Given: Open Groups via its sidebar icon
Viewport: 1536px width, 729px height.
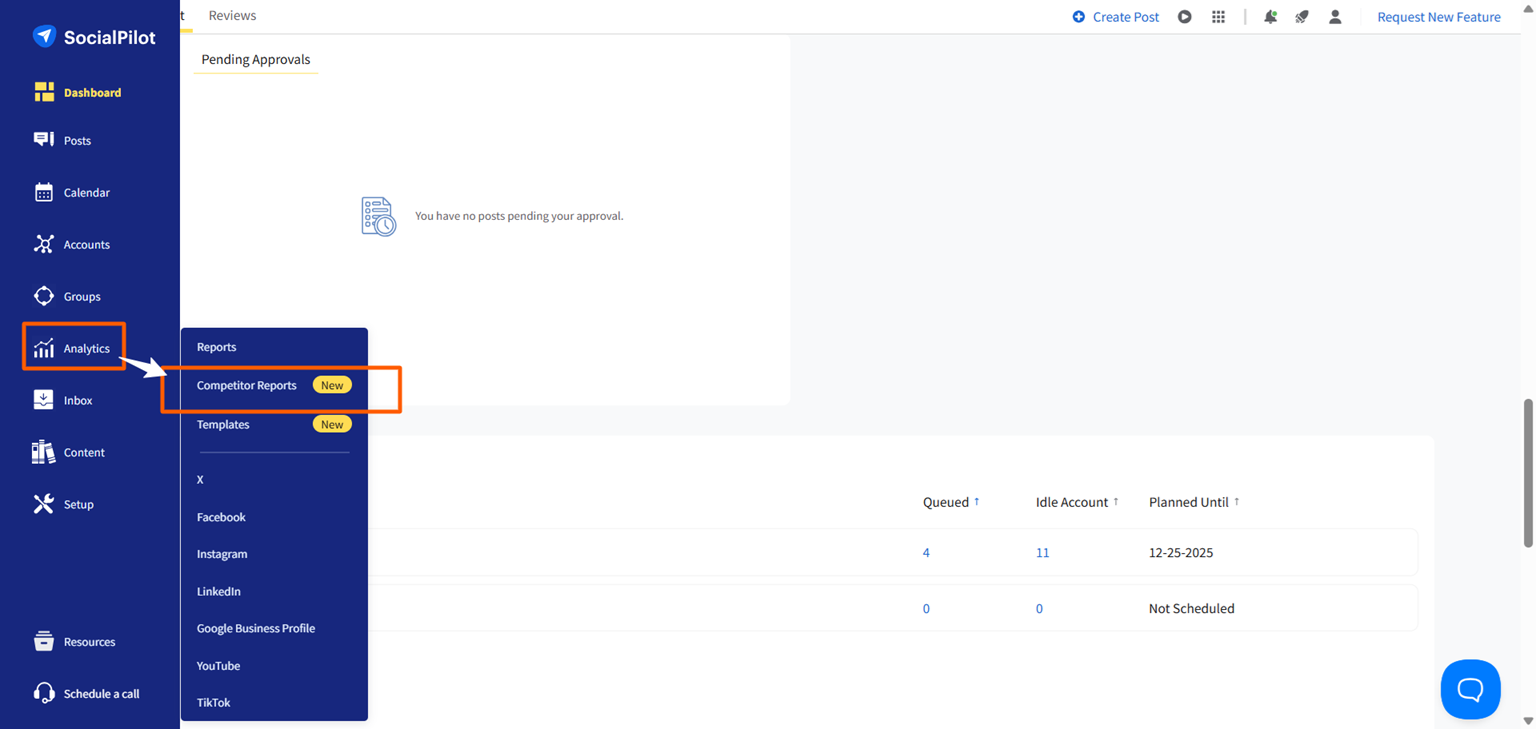Looking at the screenshot, I should pos(44,296).
